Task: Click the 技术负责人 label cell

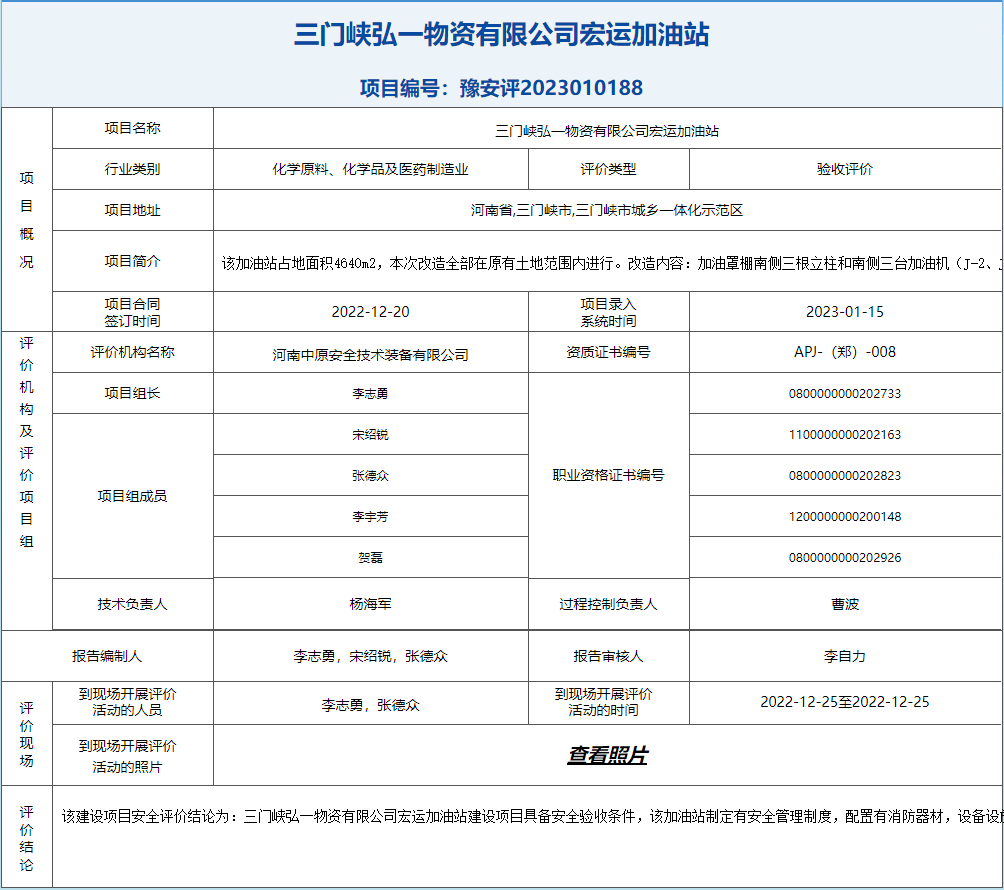Action: (x=133, y=604)
